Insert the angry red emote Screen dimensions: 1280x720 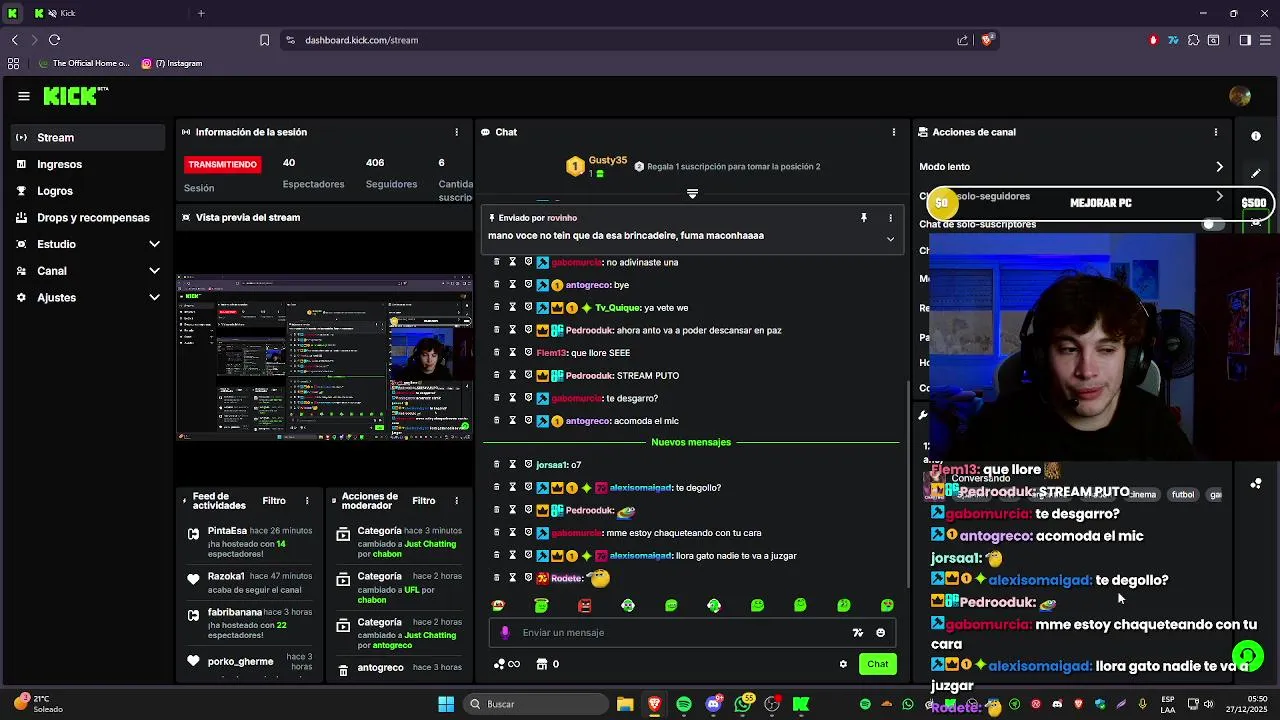[585, 605]
